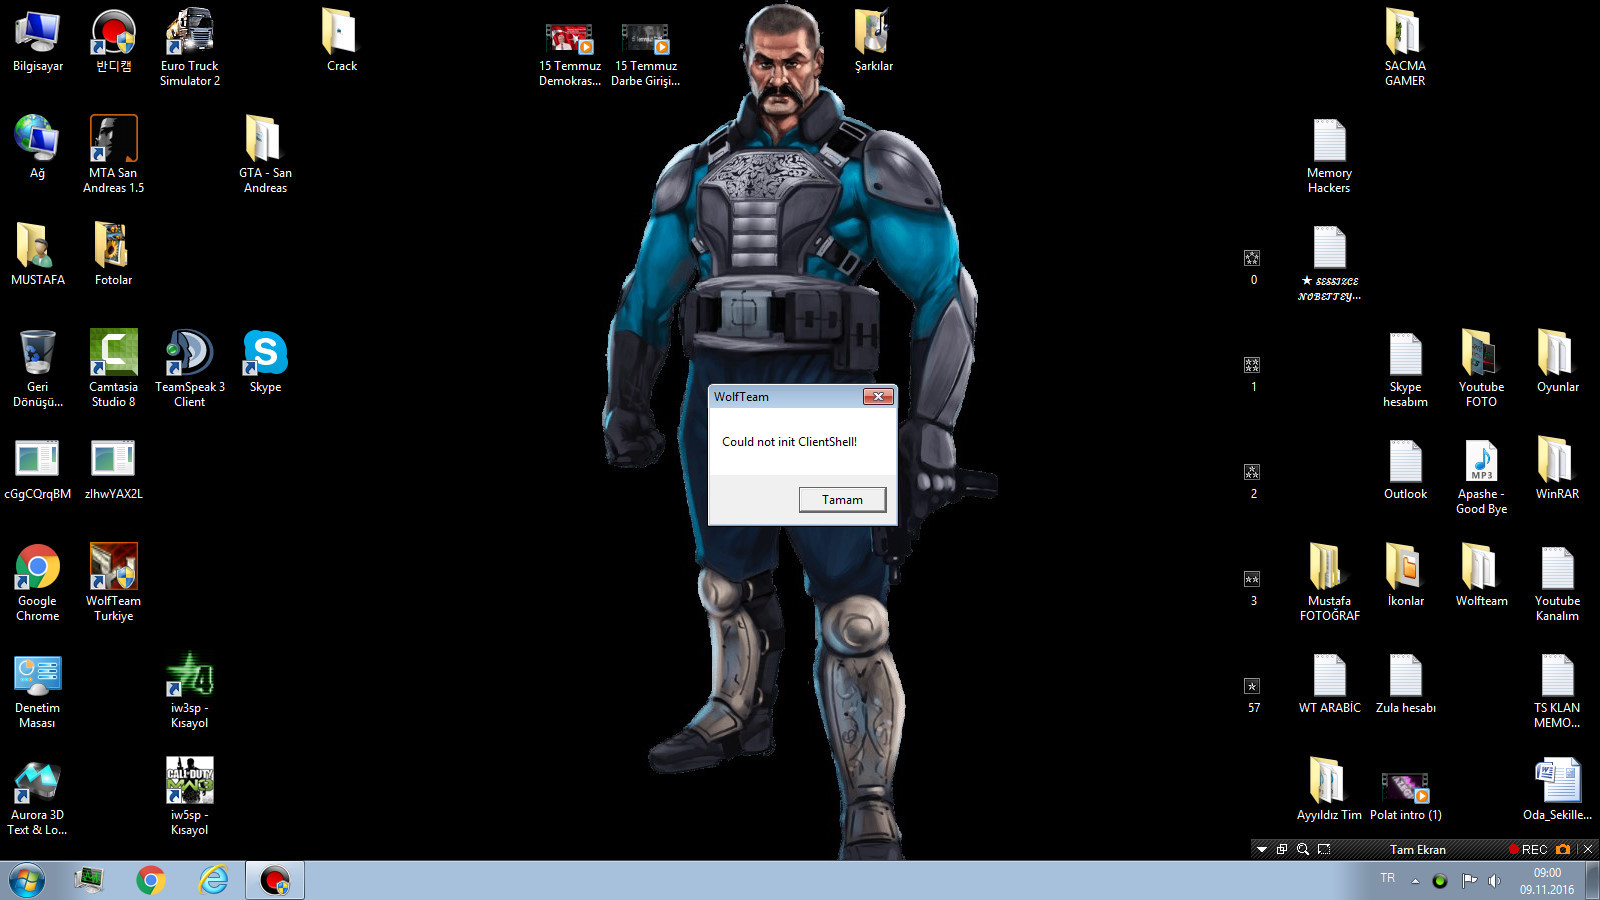Select the Youtube FOTO folder

pos(1482,368)
